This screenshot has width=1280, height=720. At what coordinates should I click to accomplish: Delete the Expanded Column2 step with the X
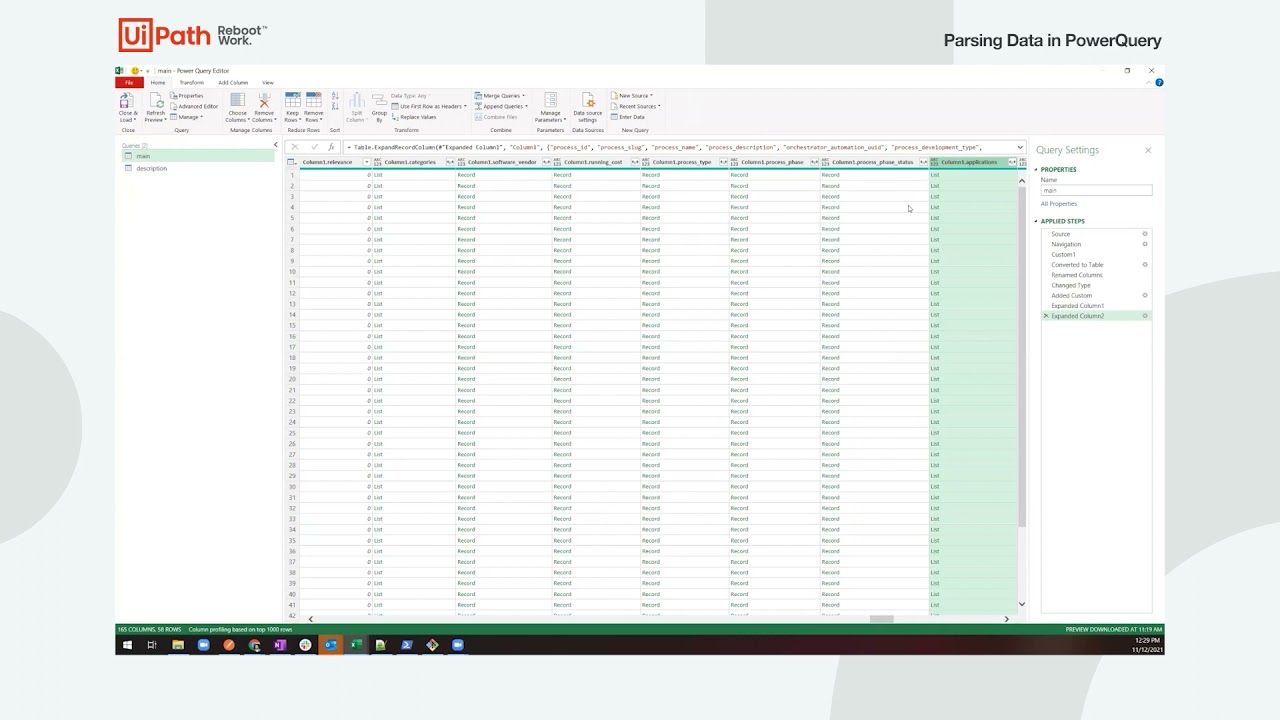click(x=1046, y=316)
